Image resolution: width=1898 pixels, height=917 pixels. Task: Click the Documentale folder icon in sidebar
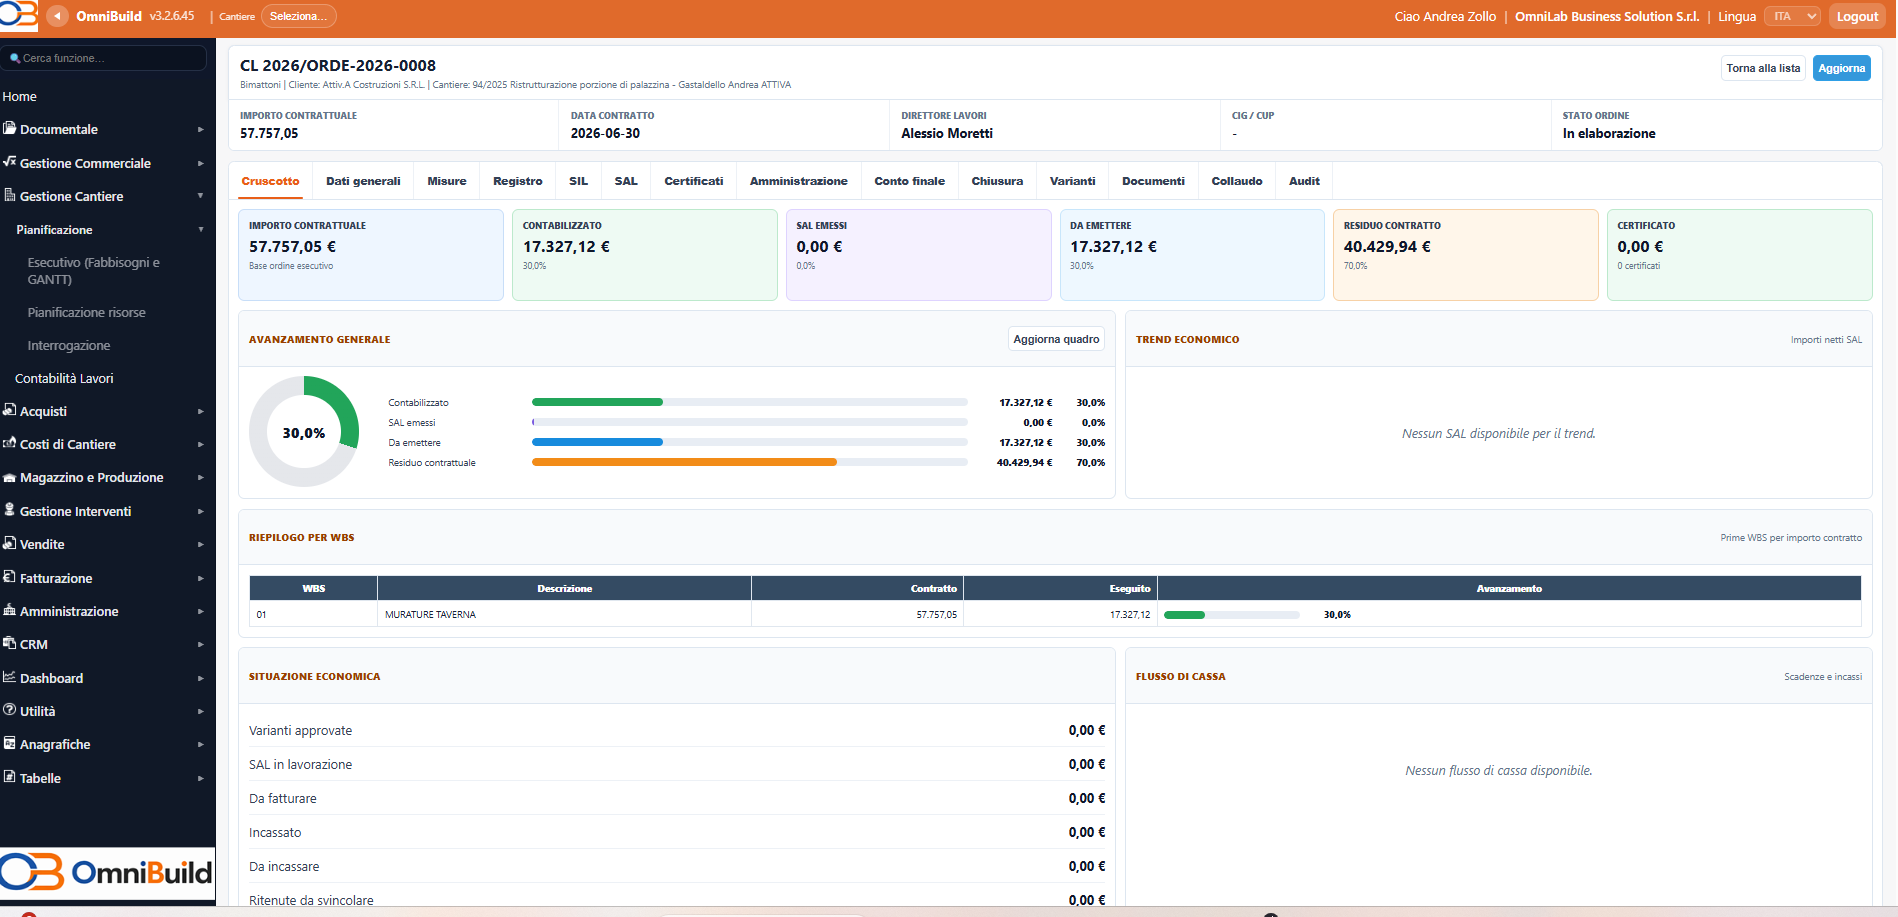[x=9, y=128]
